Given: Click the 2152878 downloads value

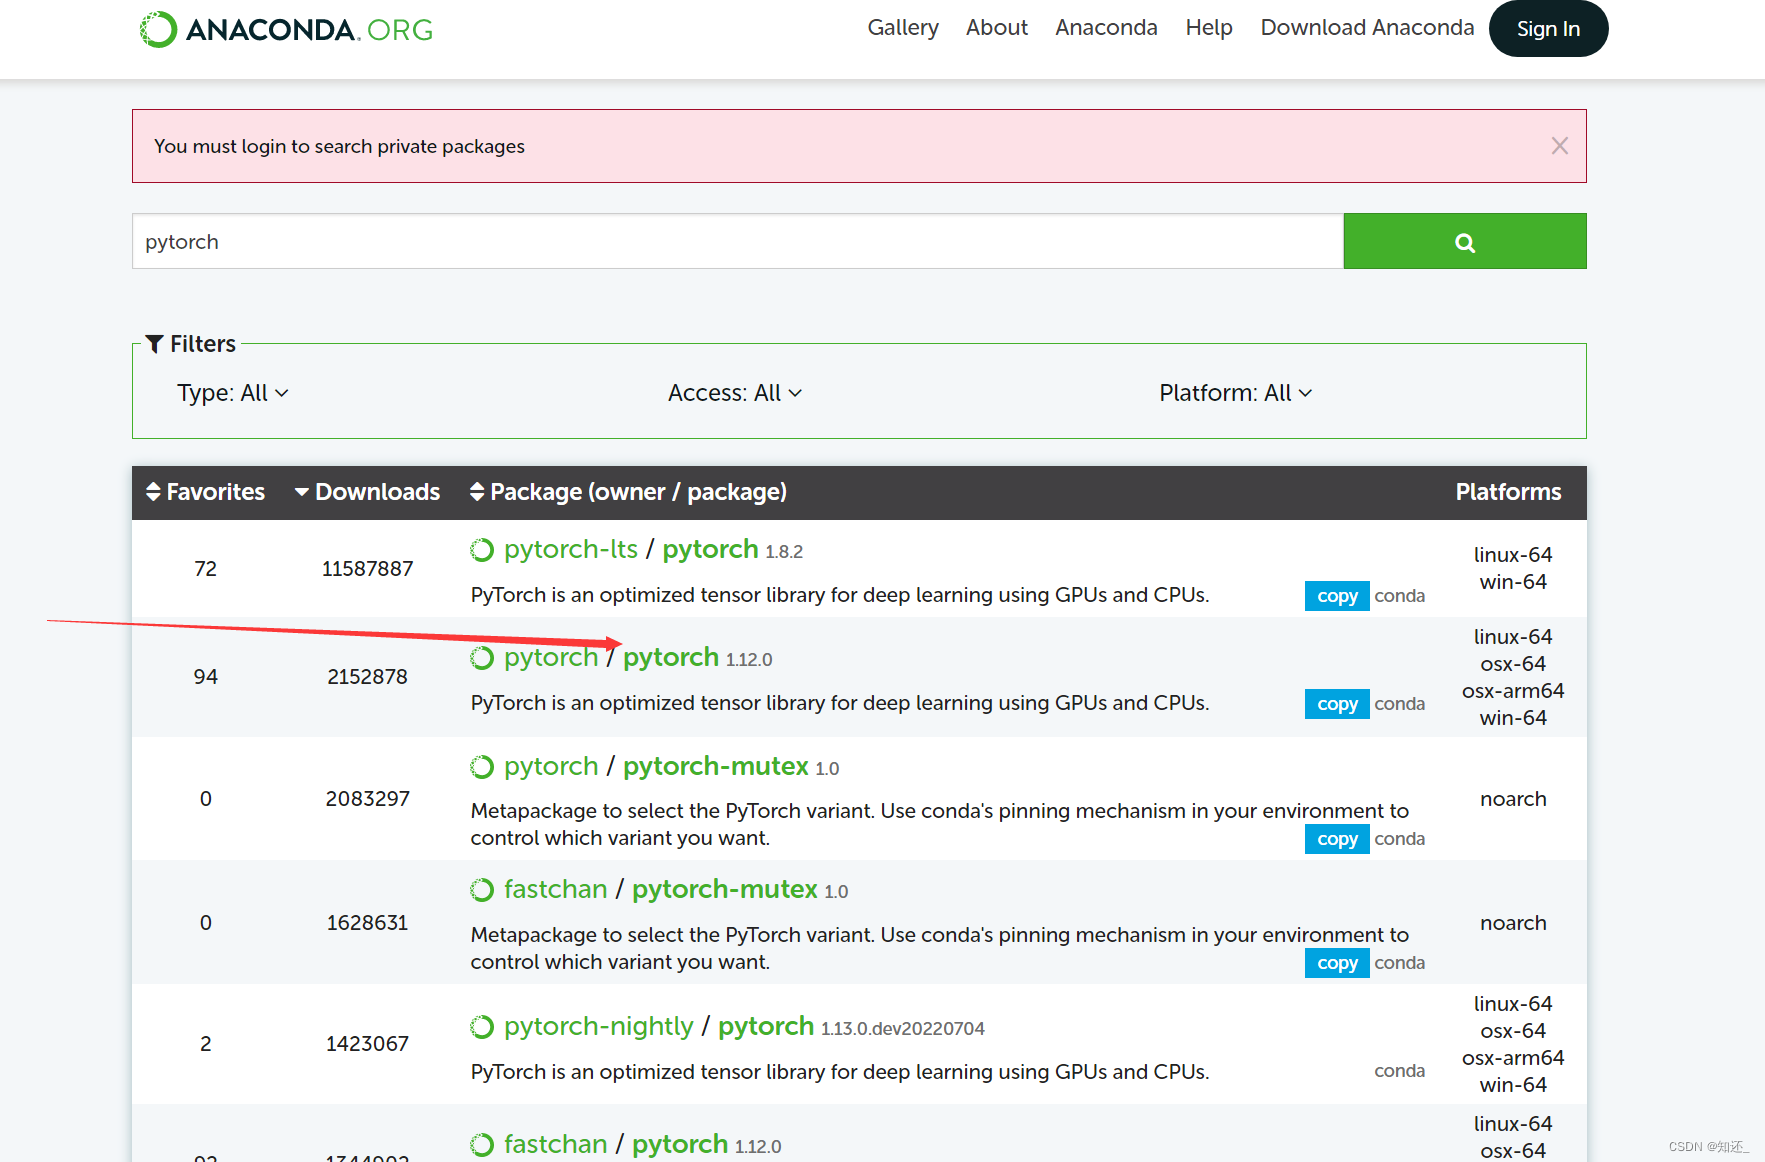Looking at the screenshot, I should coord(367,677).
